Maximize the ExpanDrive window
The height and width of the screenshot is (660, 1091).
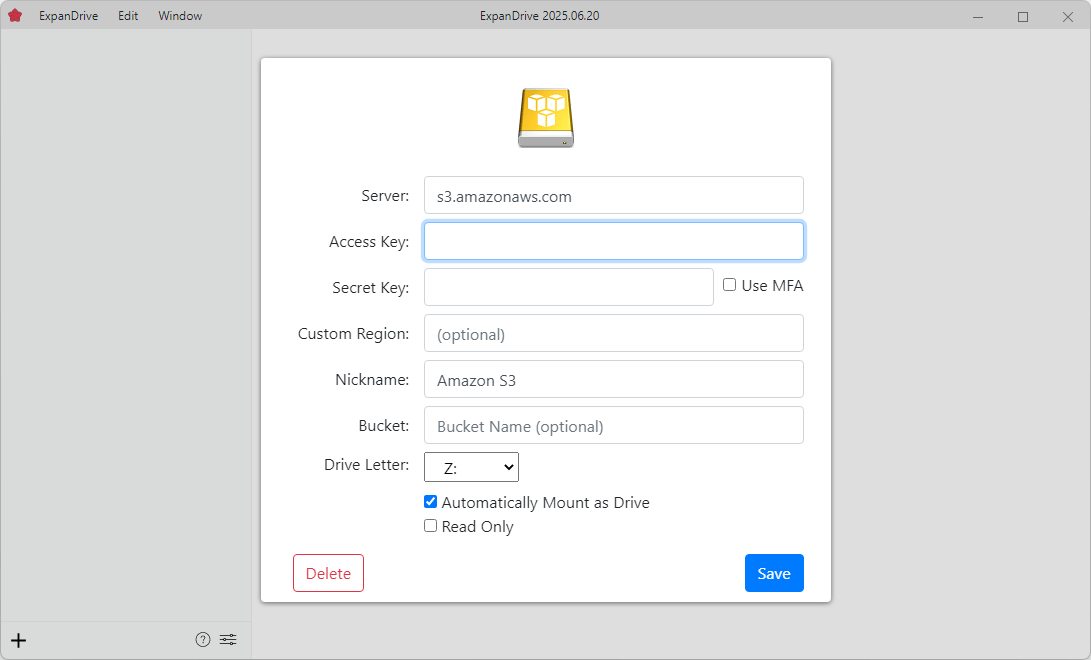1023,16
